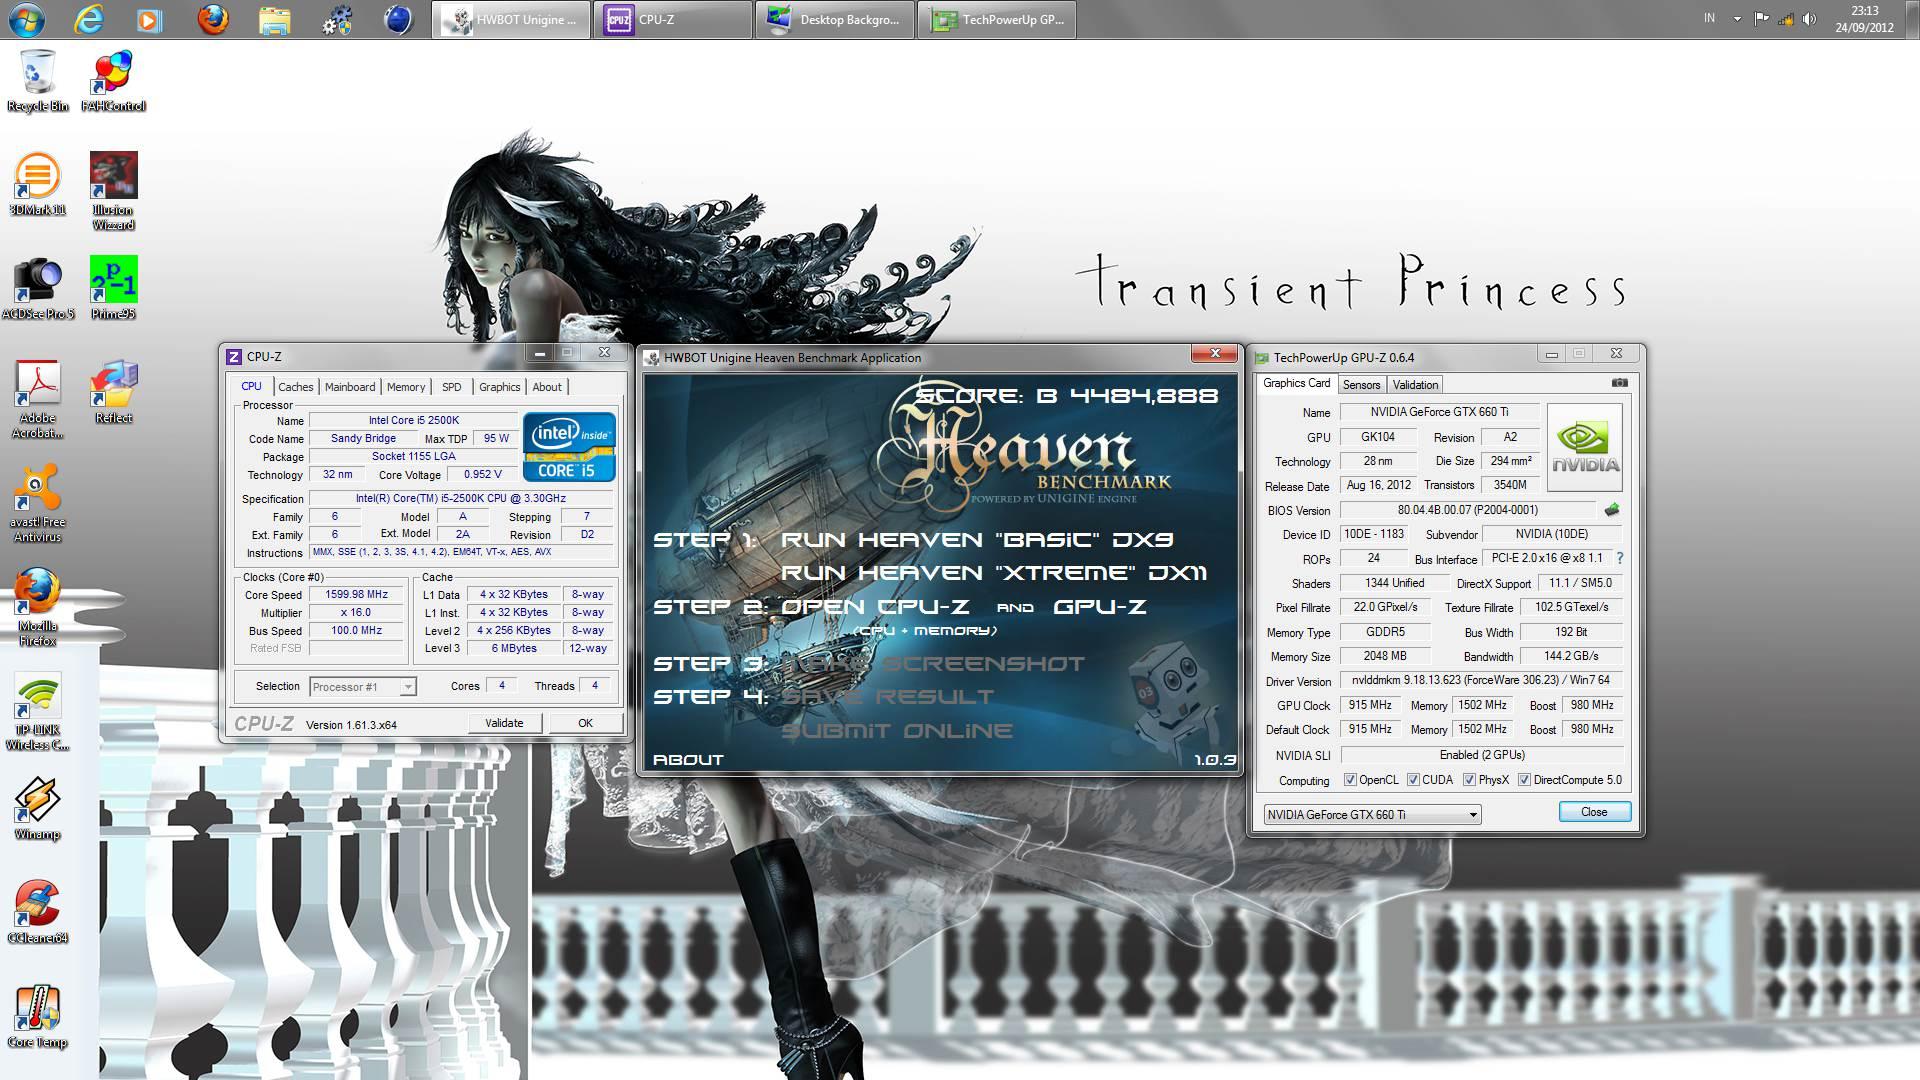Click bus interface question mark in GPU-Z
This screenshot has width=1920, height=1080.
[x=1620, y=558]
